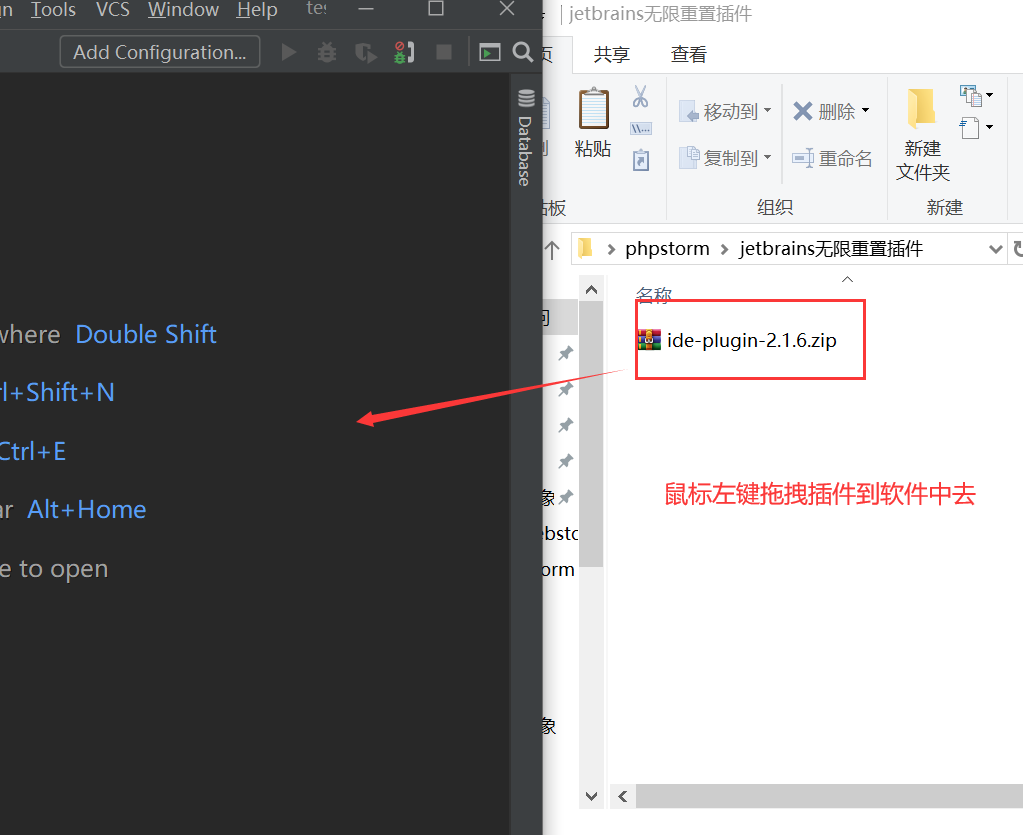Click the Debug bug icon

tap(327, 52)
